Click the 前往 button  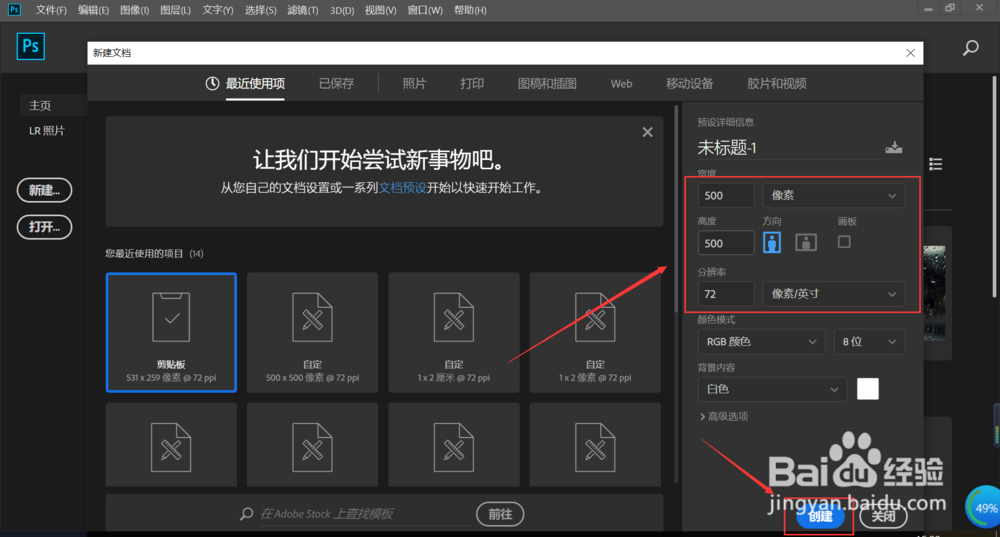[x=500, y=514]
